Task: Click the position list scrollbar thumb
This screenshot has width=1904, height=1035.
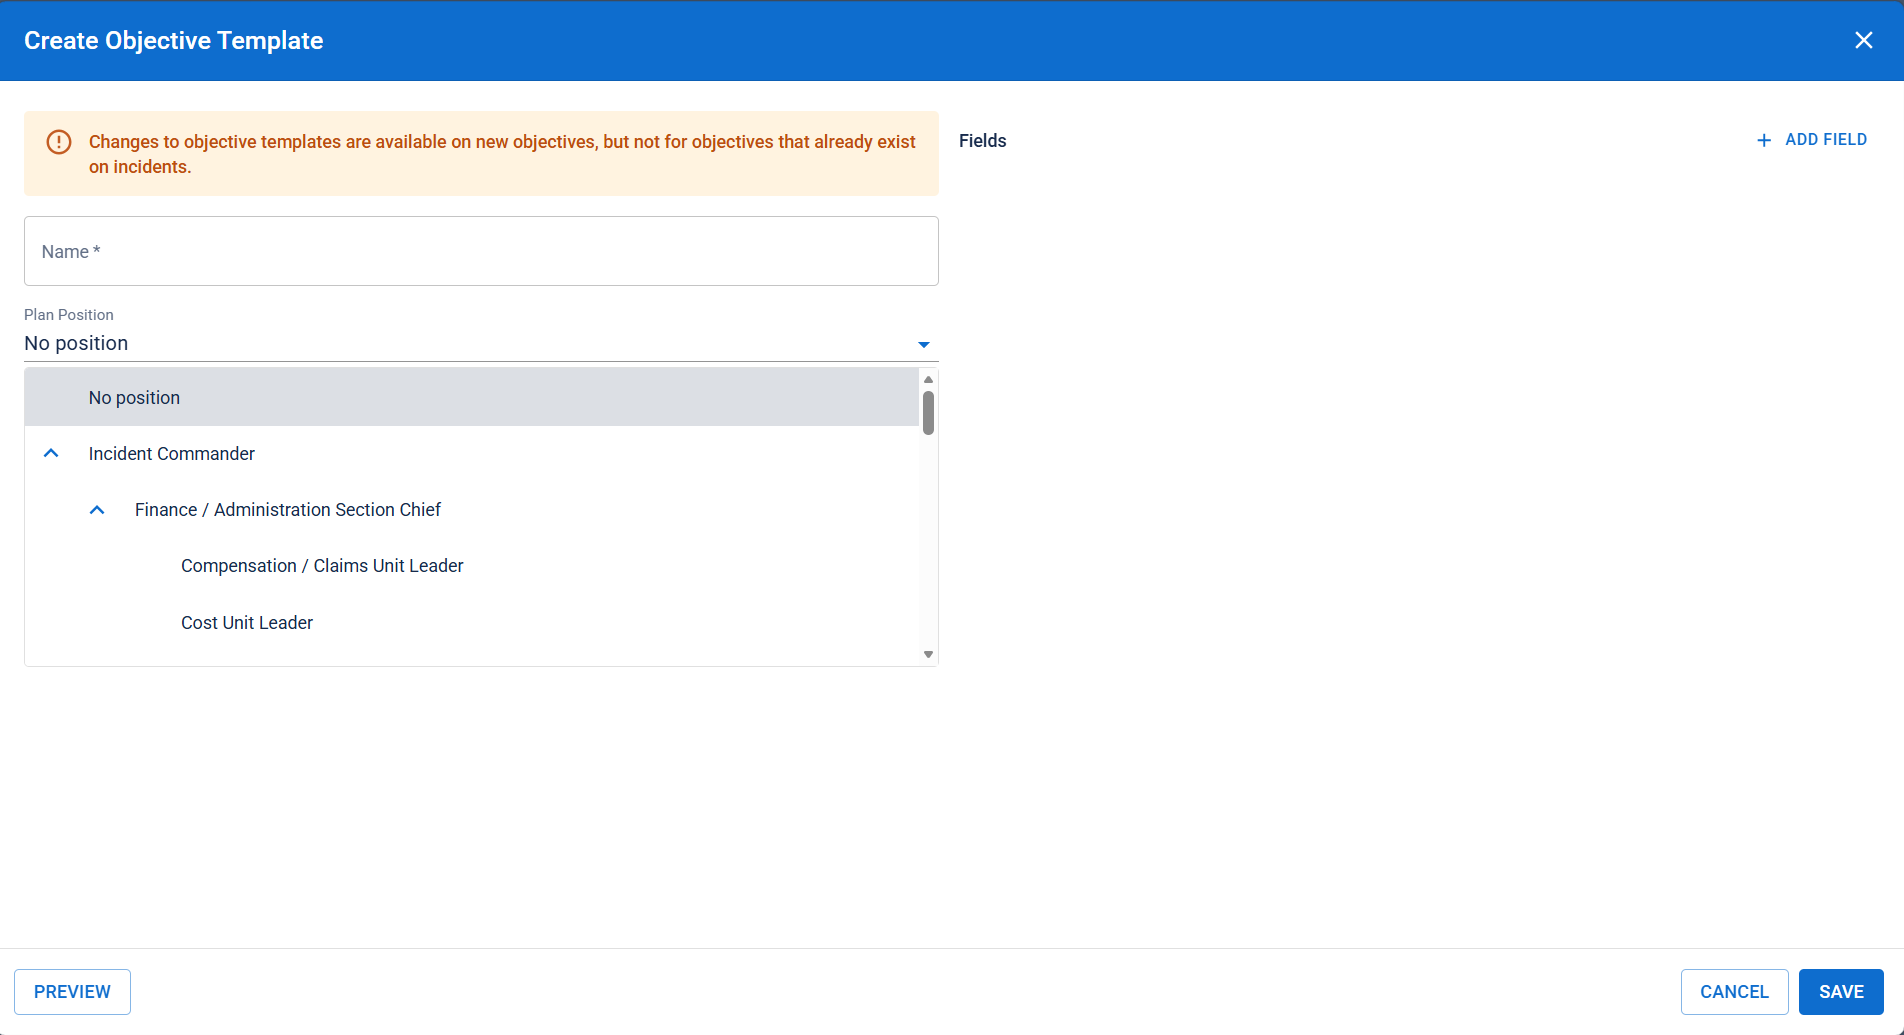Action: click(x=928, y=413)
